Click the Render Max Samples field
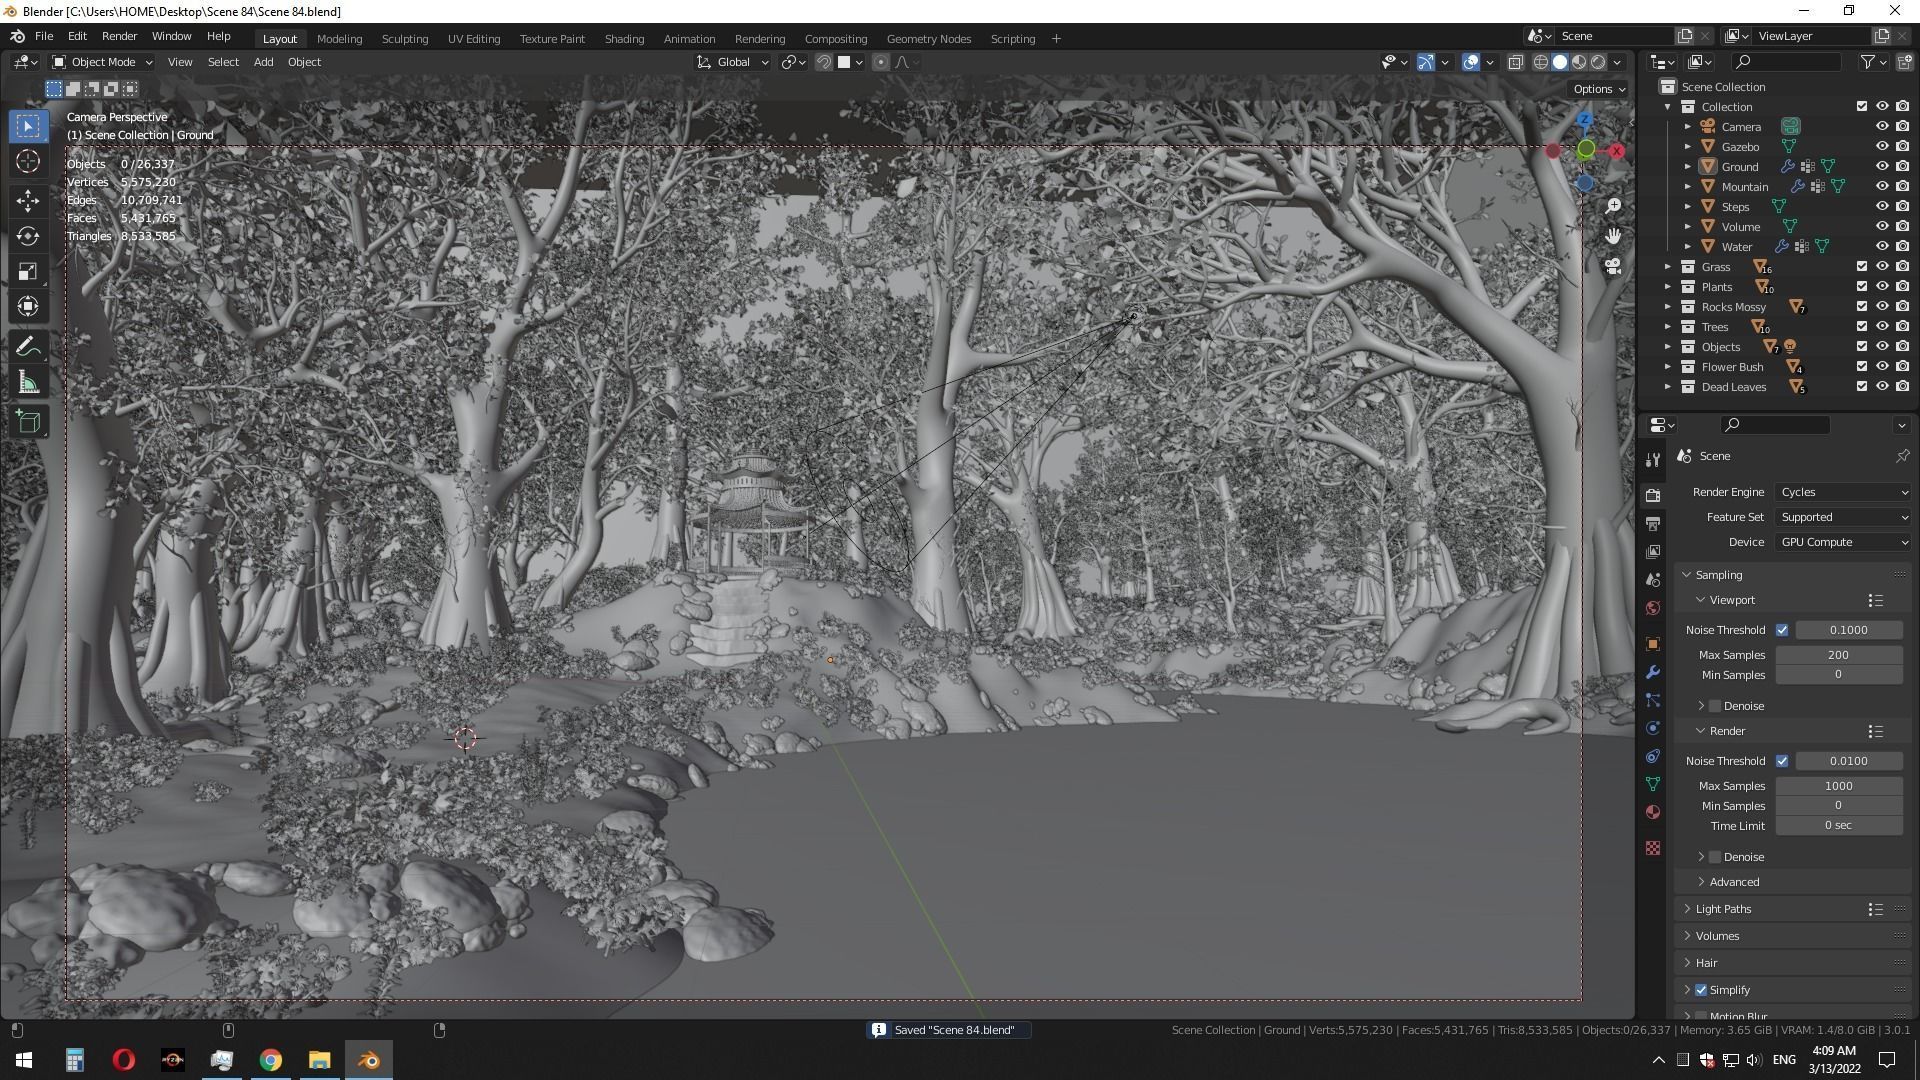The width and height of the screenshot is (1920, 1080). tap(1838, 786)
